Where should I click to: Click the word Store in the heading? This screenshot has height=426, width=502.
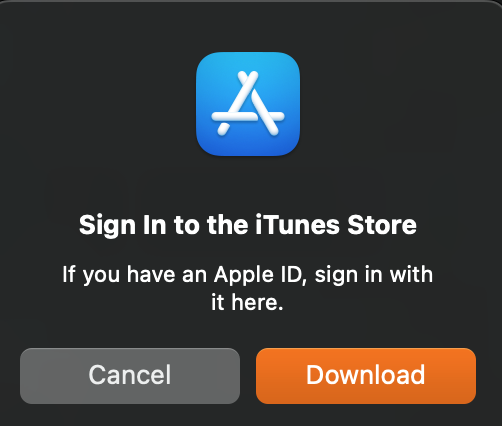click(382, 225)
